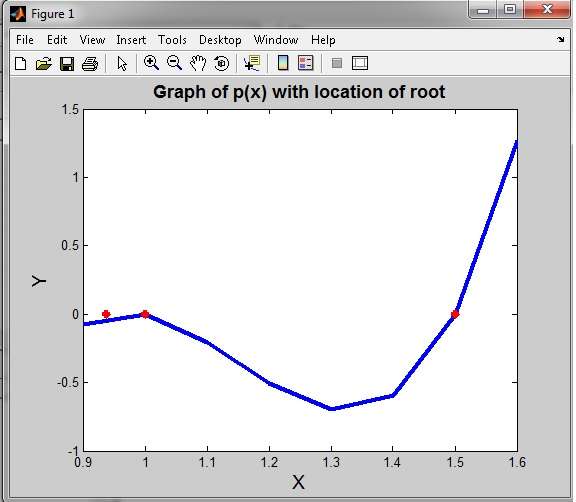Click the red root marker at x=1.5
This screenshot has width=576, height=502.
(x=455, y=314)
